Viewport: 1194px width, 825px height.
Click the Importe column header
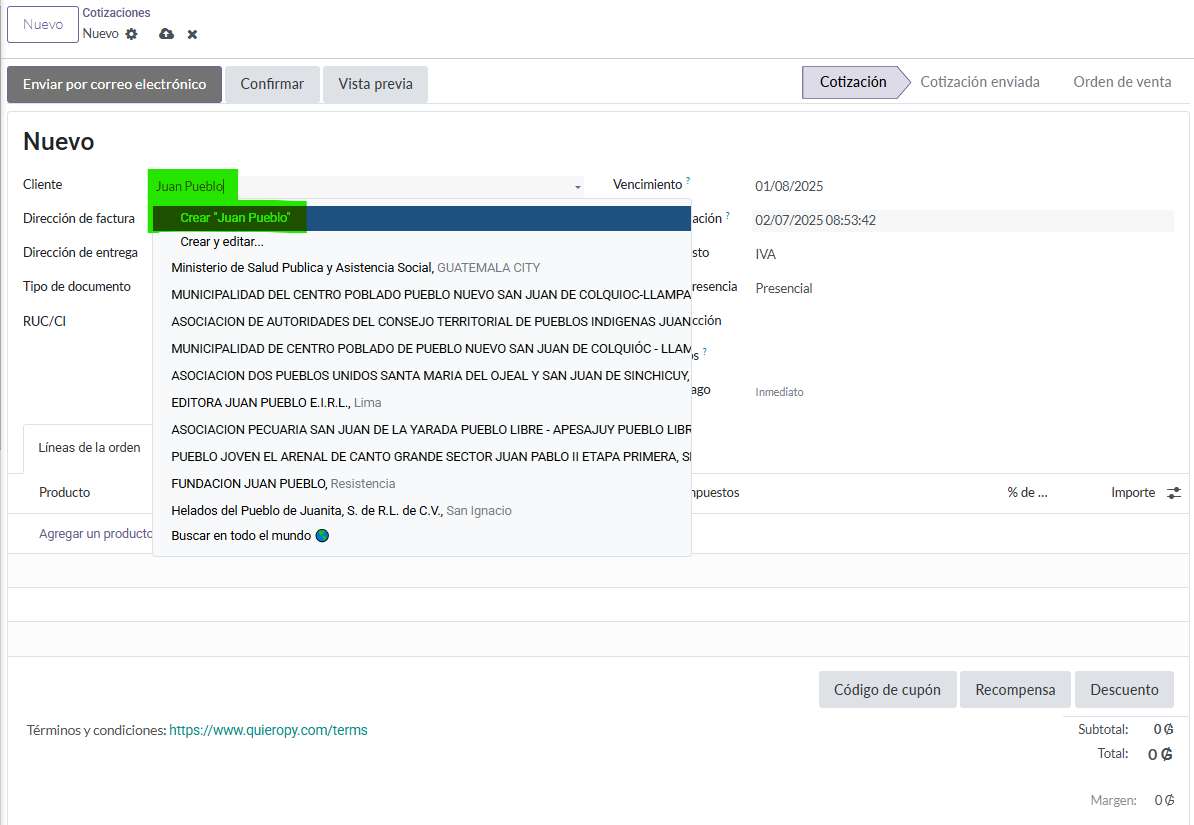(1132, 493)
